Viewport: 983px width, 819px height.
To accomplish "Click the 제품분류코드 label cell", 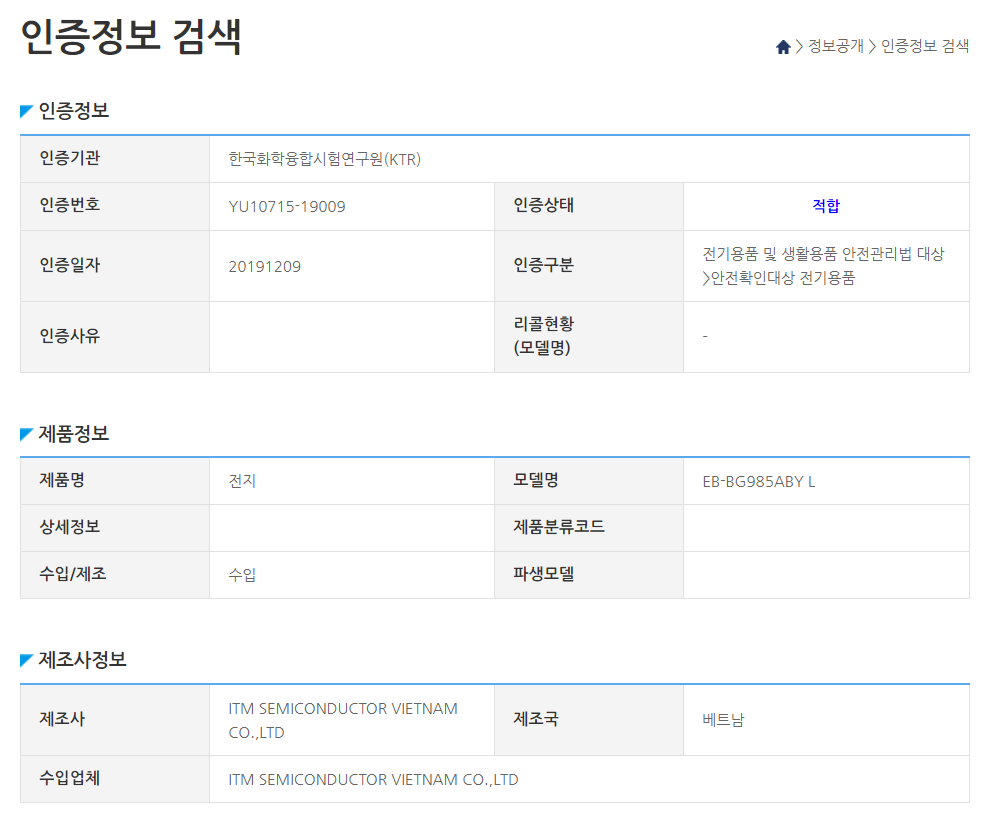I will (588, 527).
